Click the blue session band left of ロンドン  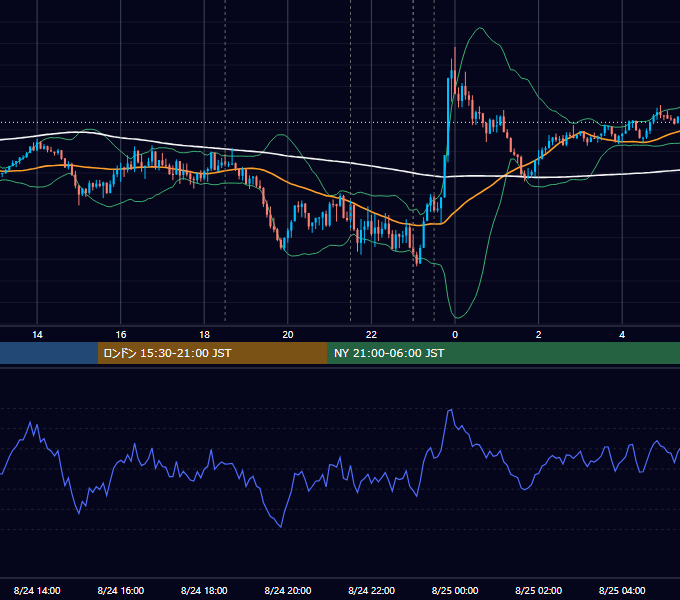pos(49,353)
